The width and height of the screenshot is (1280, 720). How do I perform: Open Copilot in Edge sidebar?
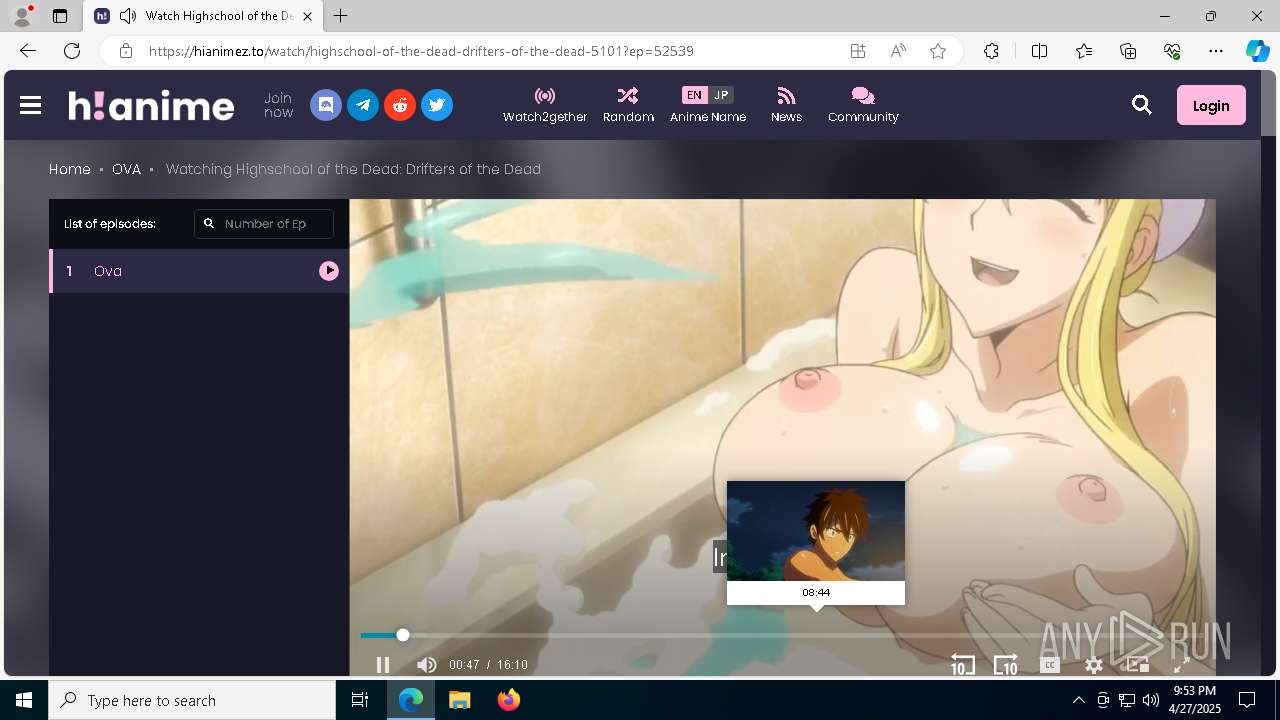1257,51
